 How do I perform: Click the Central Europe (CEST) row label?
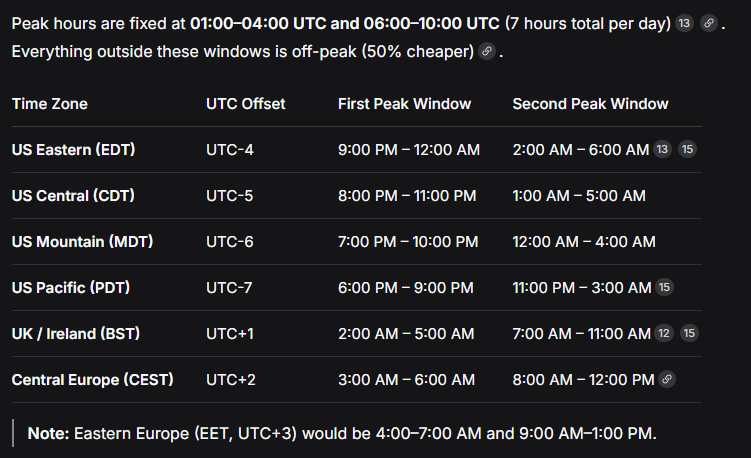[92, 379]
